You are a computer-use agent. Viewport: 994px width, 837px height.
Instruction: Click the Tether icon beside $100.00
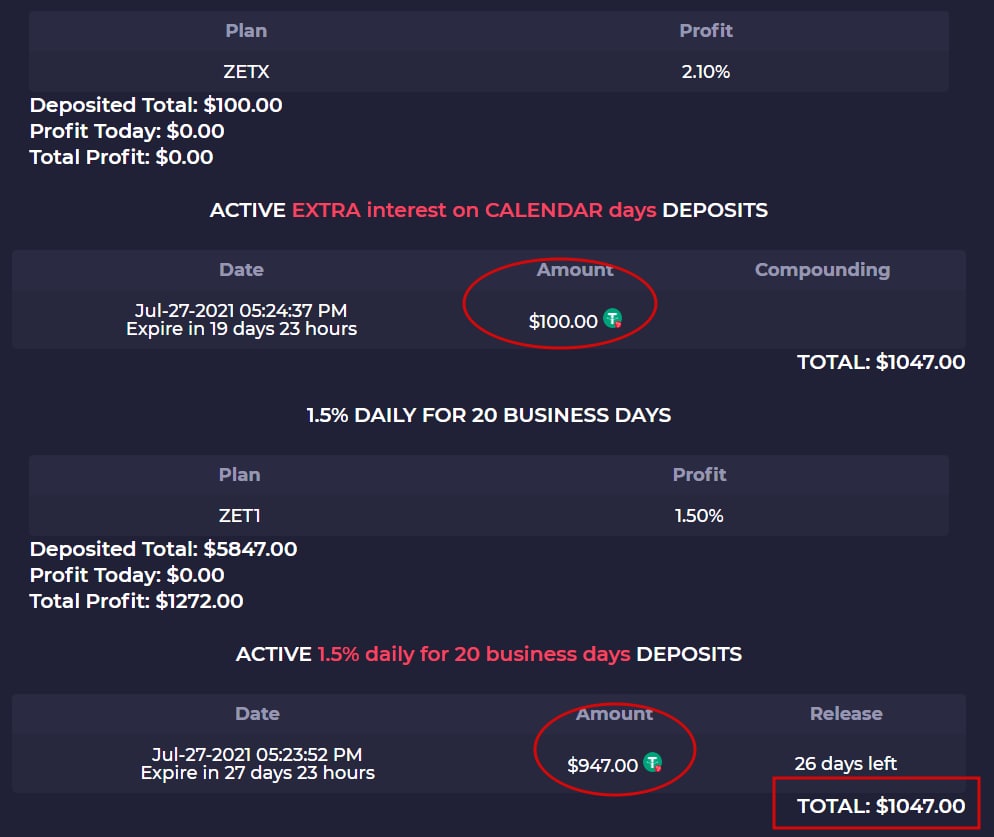pos(612,318)
